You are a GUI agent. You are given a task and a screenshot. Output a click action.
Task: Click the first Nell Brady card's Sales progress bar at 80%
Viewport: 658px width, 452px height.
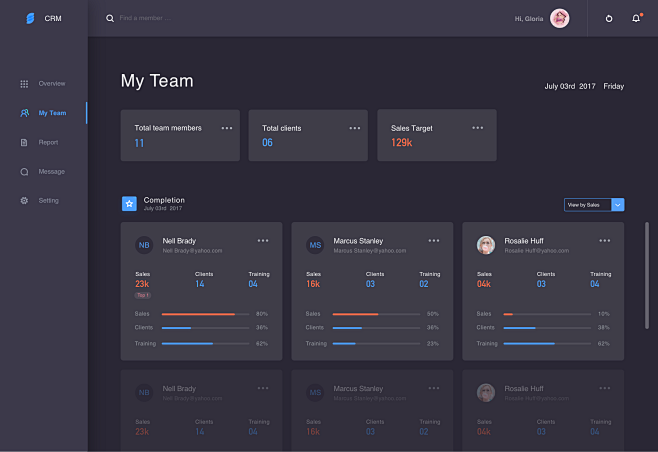pos(206,314)
